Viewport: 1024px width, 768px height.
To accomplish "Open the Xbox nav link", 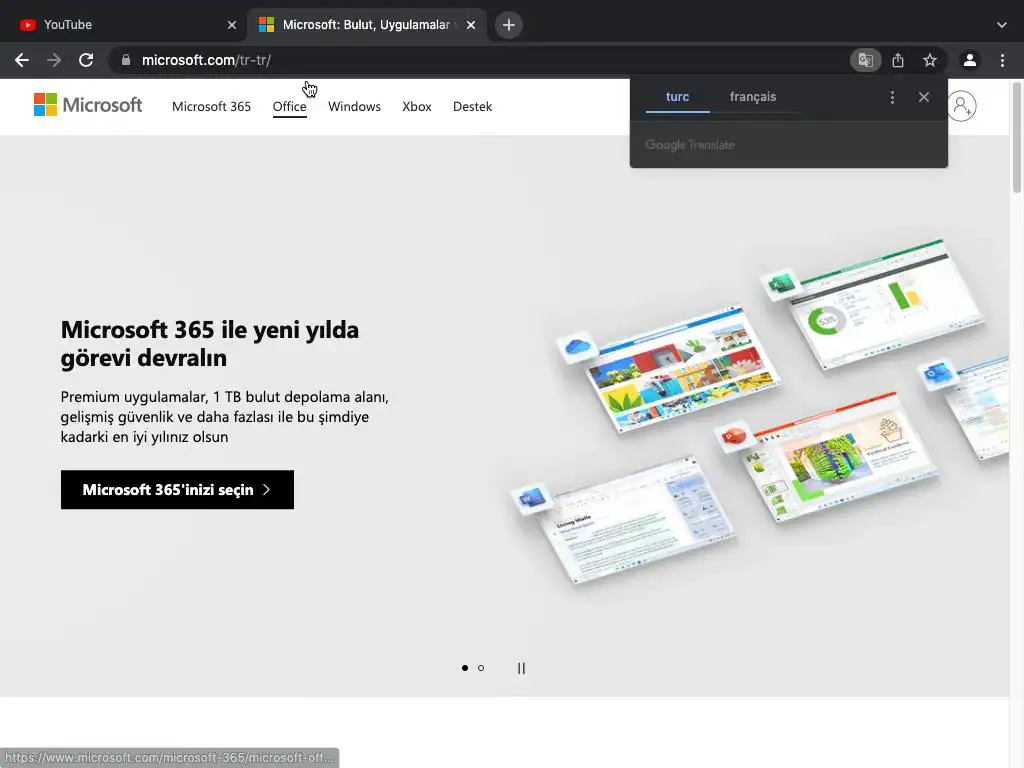I will (417, 106).
